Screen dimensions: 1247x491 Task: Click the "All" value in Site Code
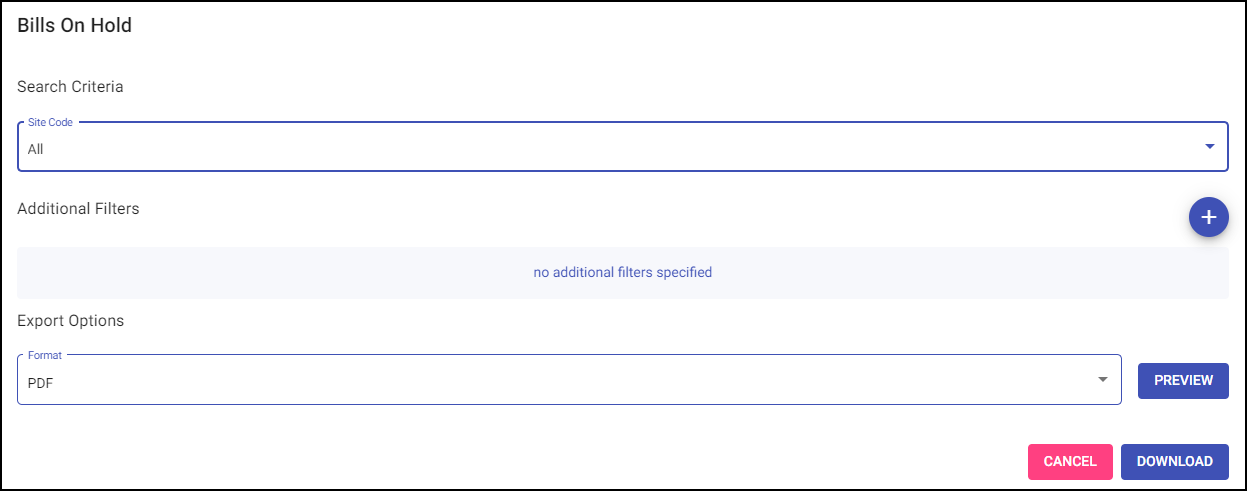point(36,149)
